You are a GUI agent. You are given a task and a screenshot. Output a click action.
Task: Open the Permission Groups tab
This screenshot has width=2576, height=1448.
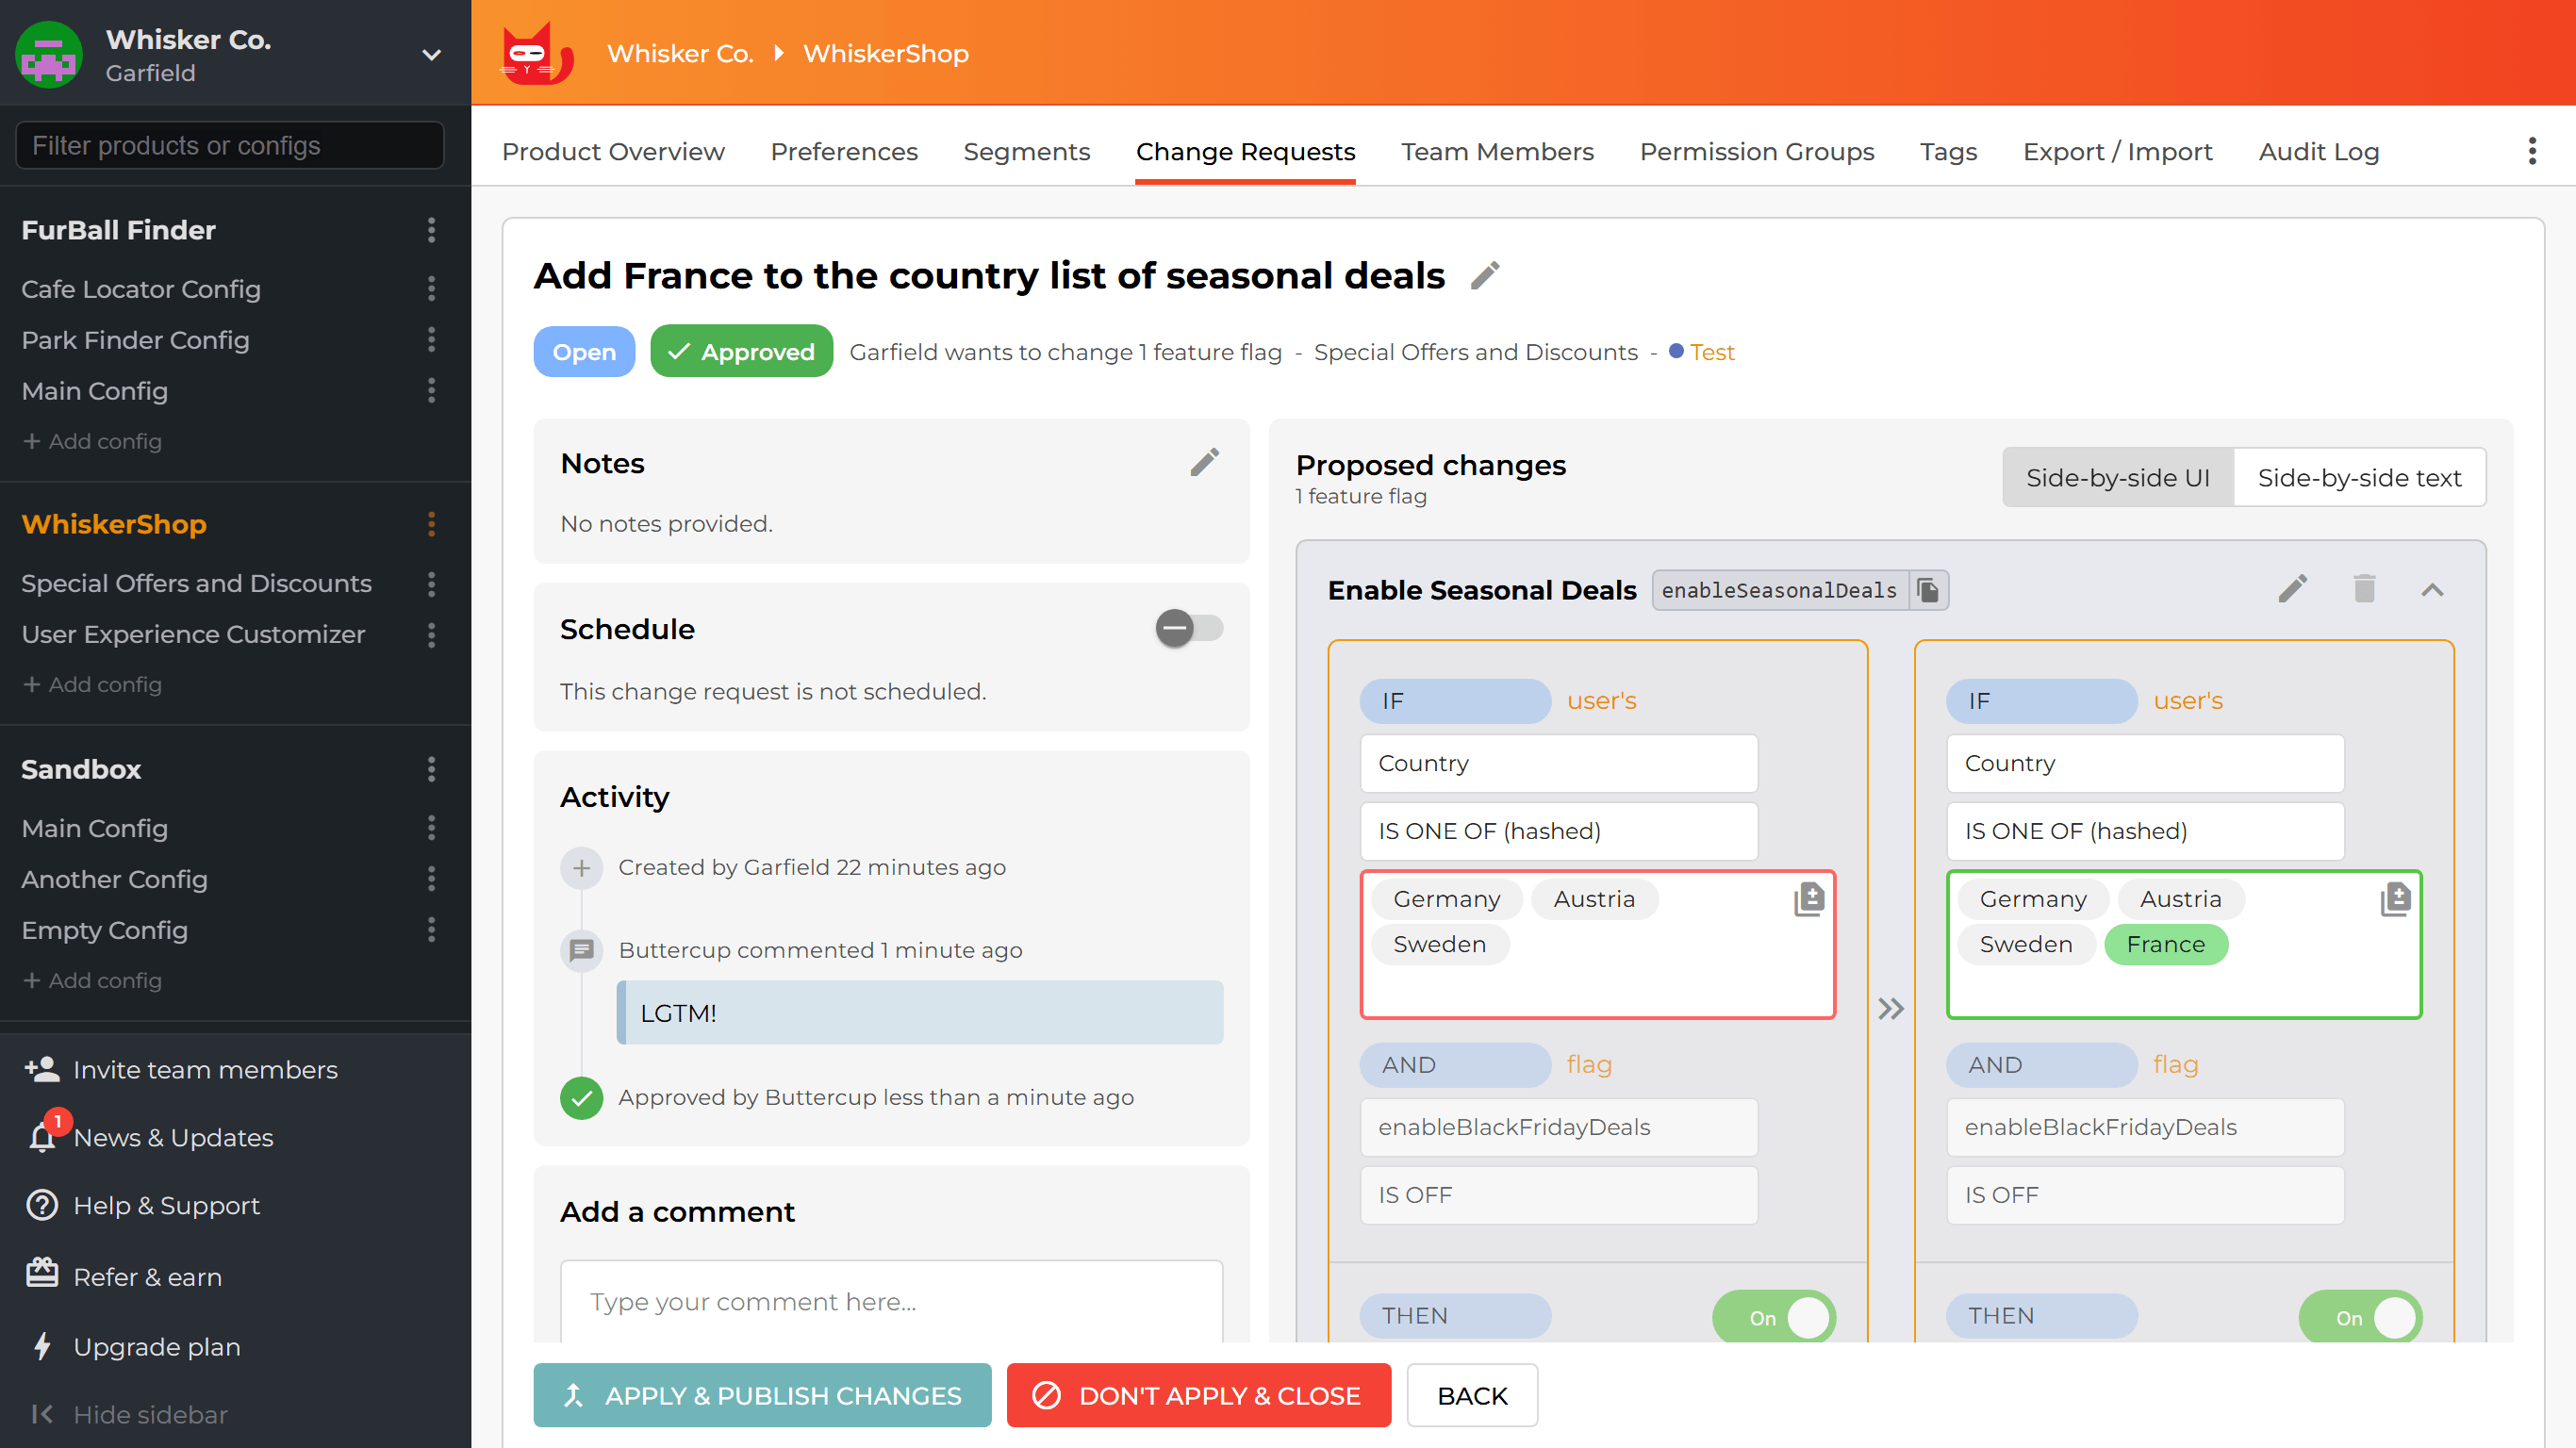[1757, 151]
